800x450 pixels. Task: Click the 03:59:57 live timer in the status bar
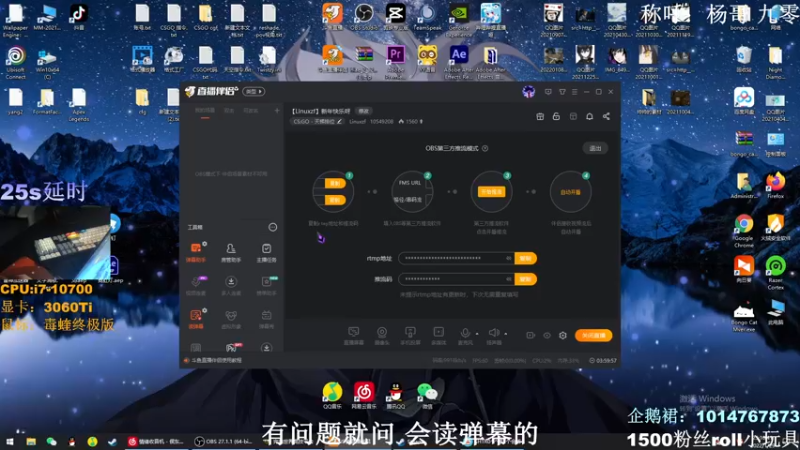pyautogui.click(x=603, y=361)
